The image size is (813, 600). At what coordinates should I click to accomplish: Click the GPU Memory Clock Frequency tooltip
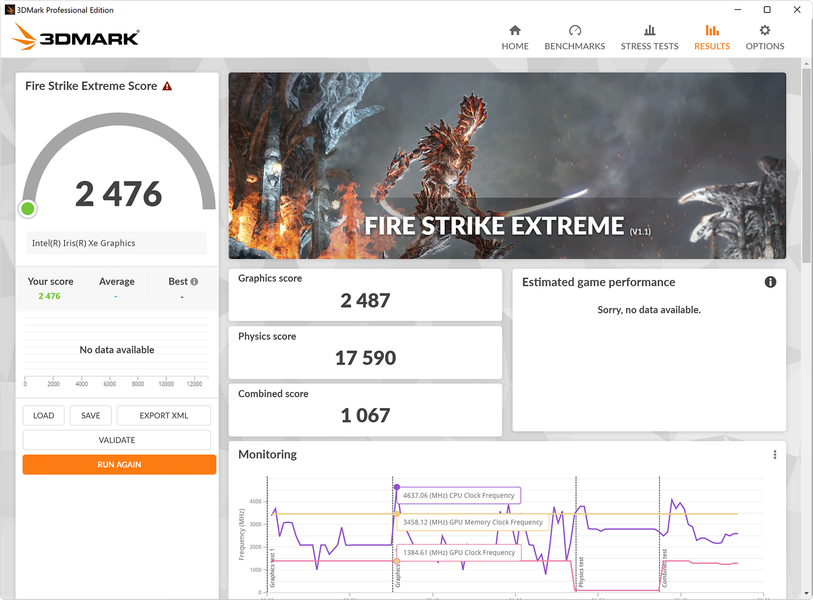point(473,522)
